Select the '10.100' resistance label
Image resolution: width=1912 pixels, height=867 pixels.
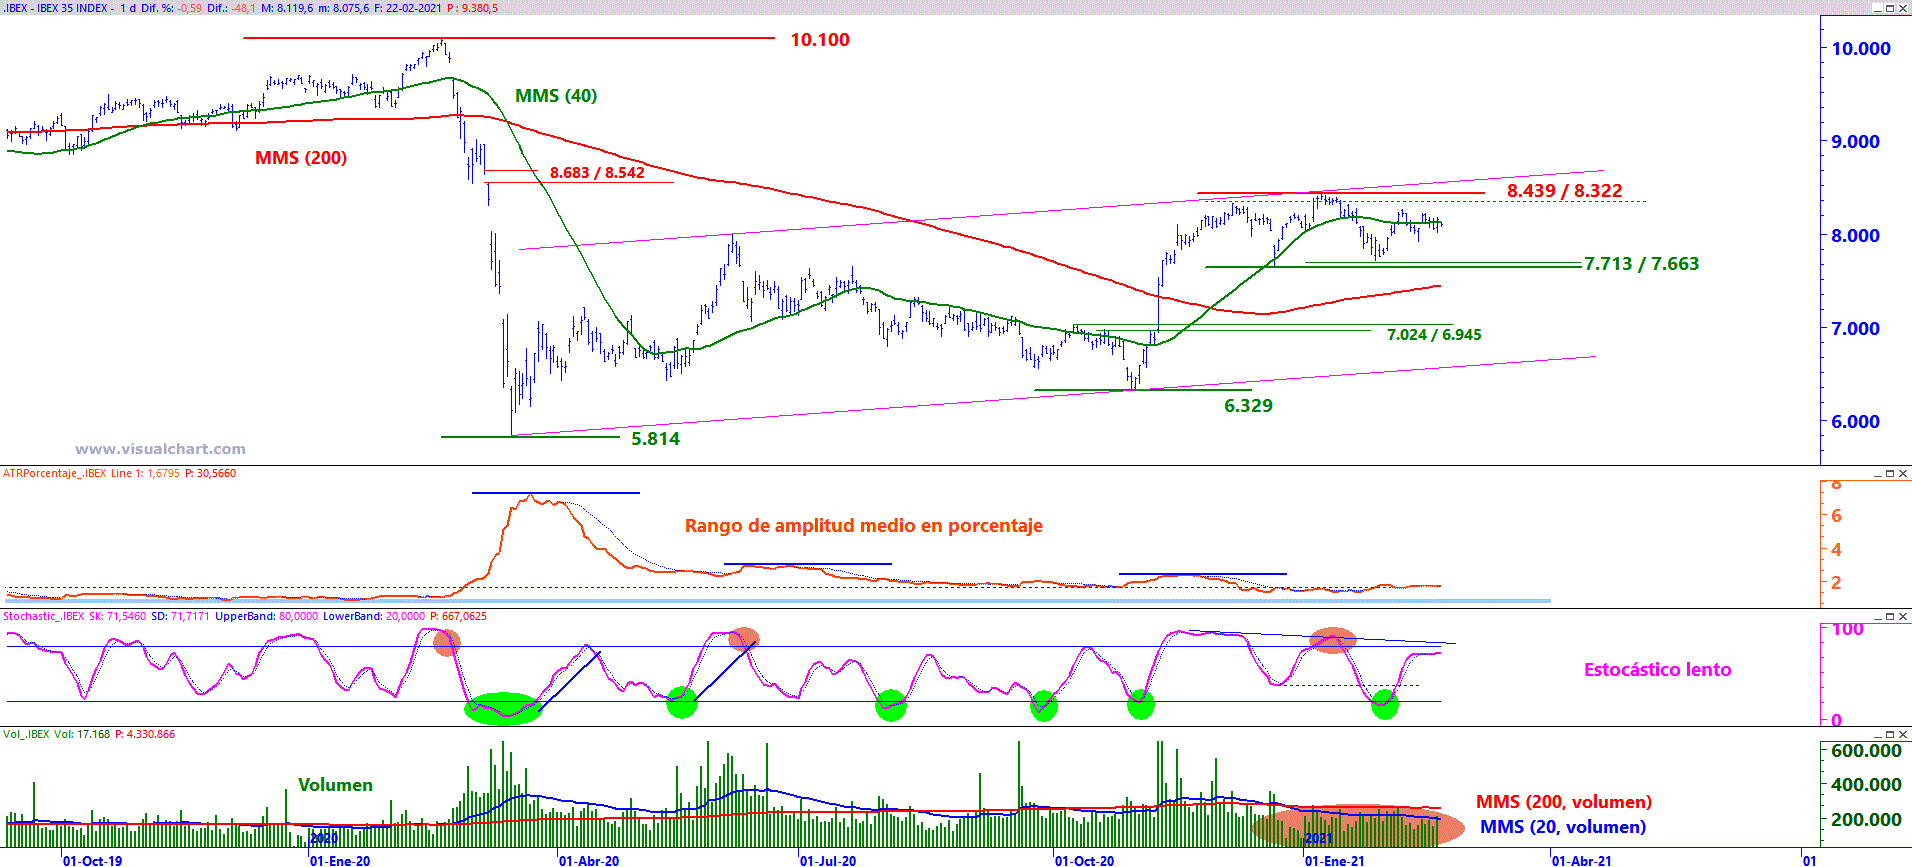point(820,40)
